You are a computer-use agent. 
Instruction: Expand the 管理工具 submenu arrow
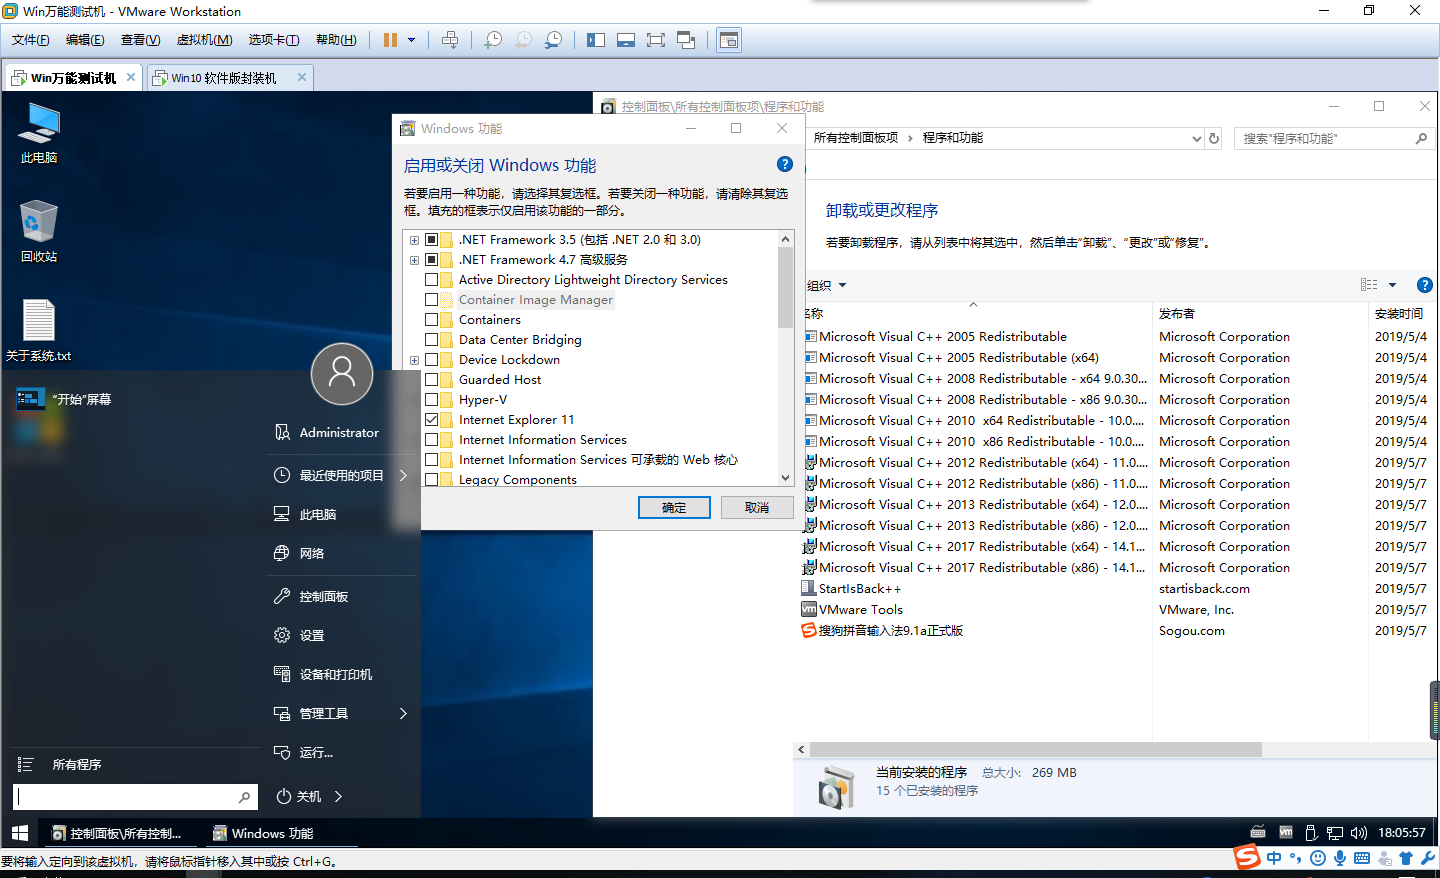[x=403, y=713]
